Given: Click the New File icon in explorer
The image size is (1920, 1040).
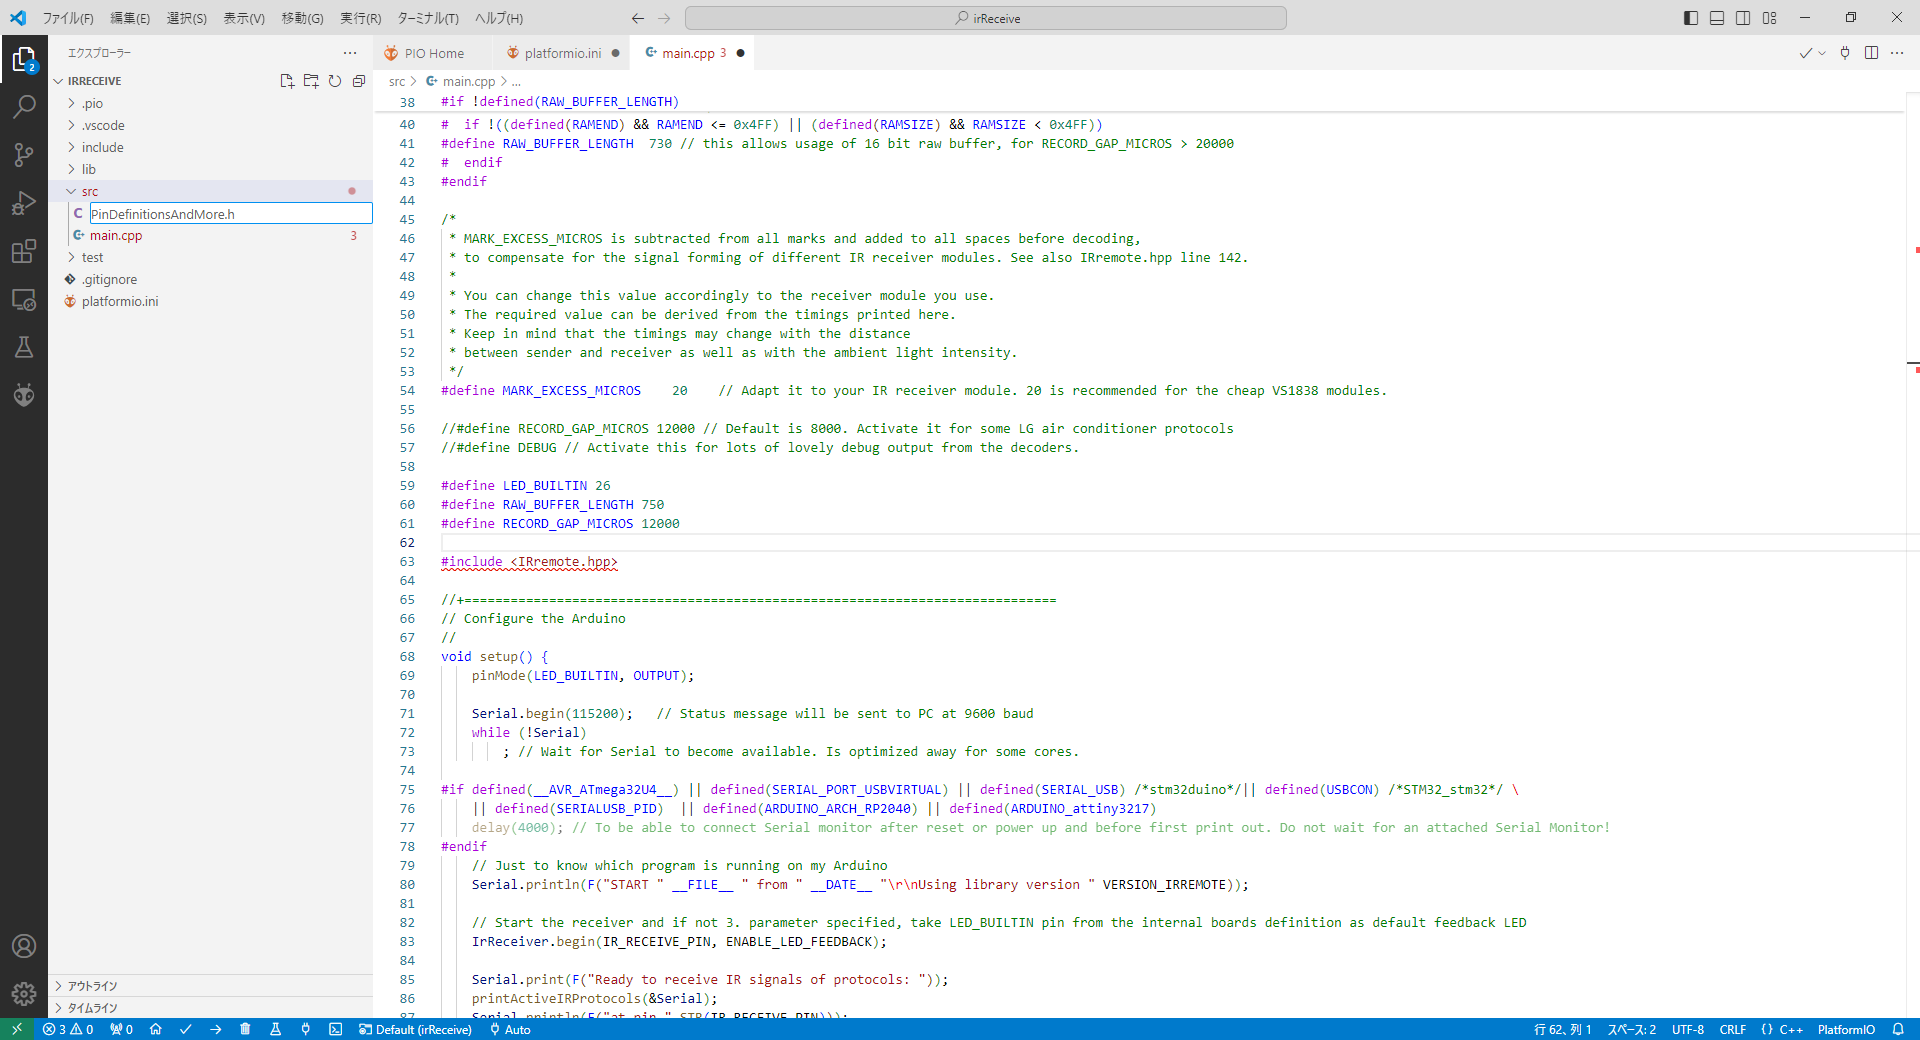Looking at the screenshot, I should 287,81.
